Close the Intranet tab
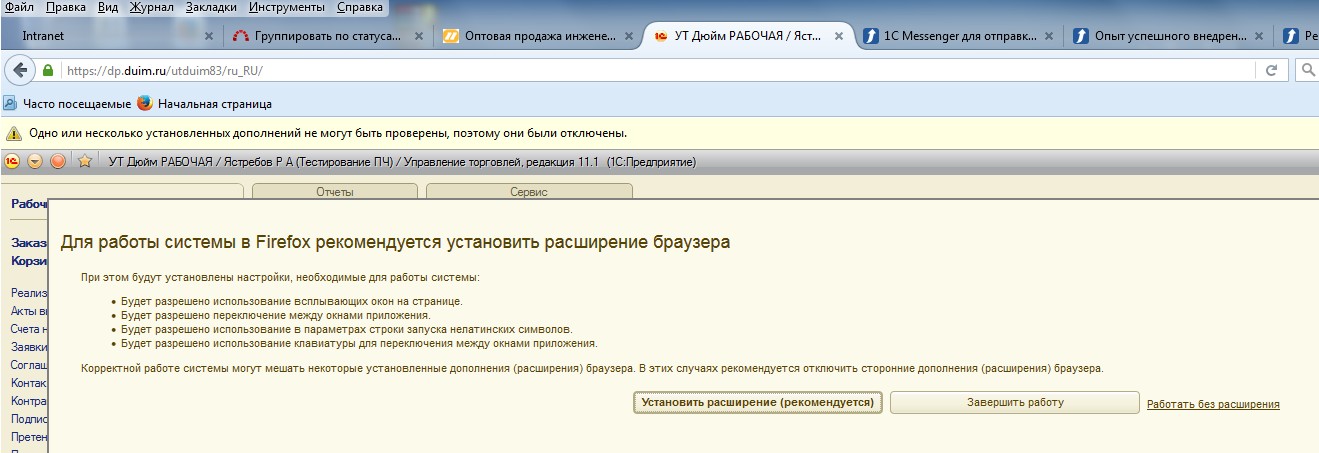The image size is (1319, 453). pyautogui.click(x=208, y=36)
